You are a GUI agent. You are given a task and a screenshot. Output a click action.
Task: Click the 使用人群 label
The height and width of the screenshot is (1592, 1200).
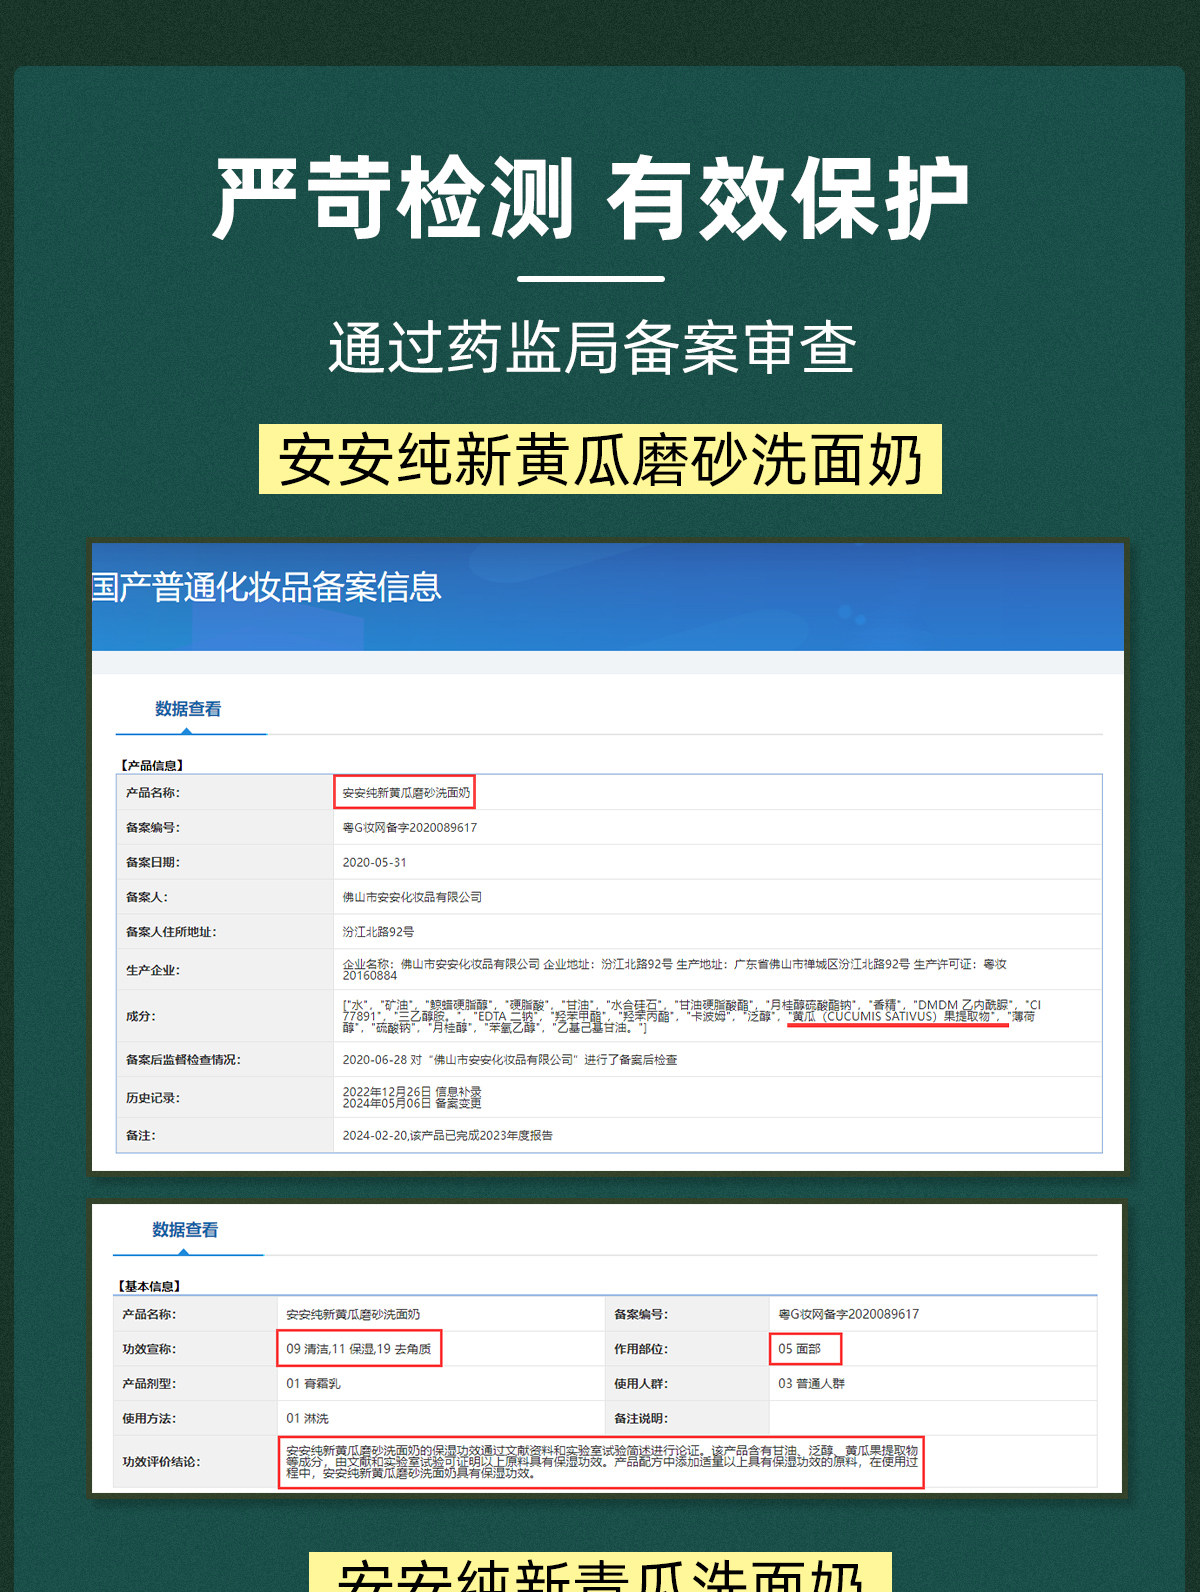click(x=641, y=1384)
